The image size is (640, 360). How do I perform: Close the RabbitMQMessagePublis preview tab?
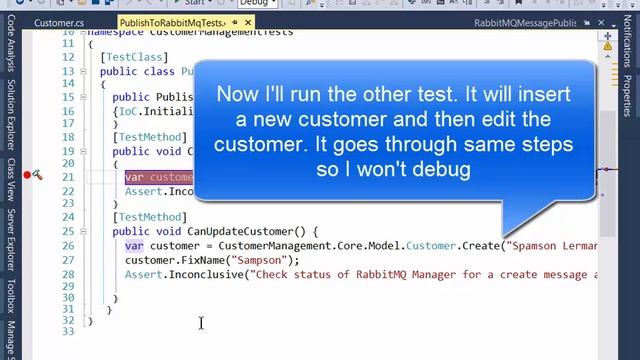tap(601, 22)
